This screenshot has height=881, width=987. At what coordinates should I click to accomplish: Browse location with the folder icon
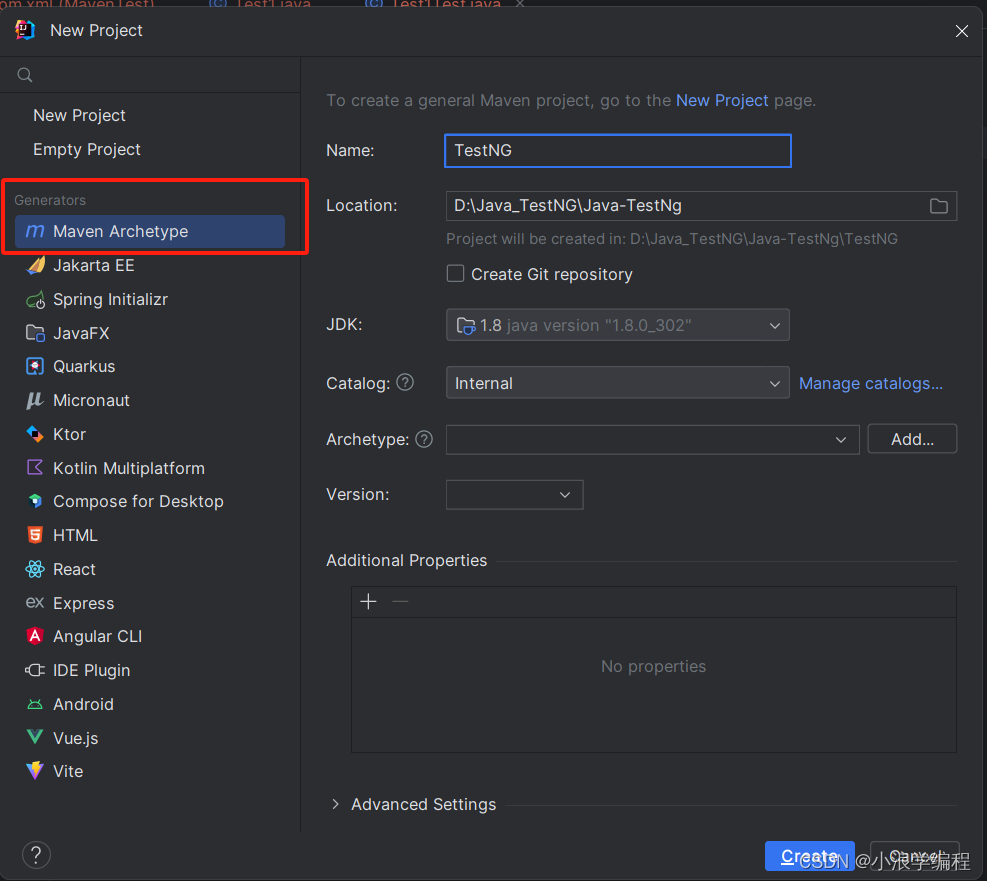coord(939,206)
